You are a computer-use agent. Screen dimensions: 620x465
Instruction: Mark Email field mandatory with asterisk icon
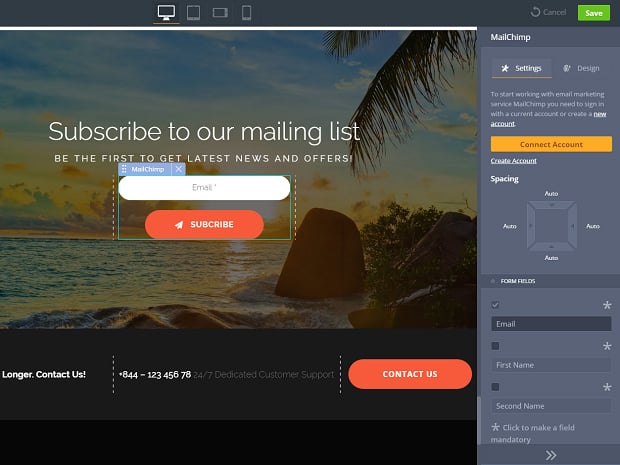click(606, 305)
